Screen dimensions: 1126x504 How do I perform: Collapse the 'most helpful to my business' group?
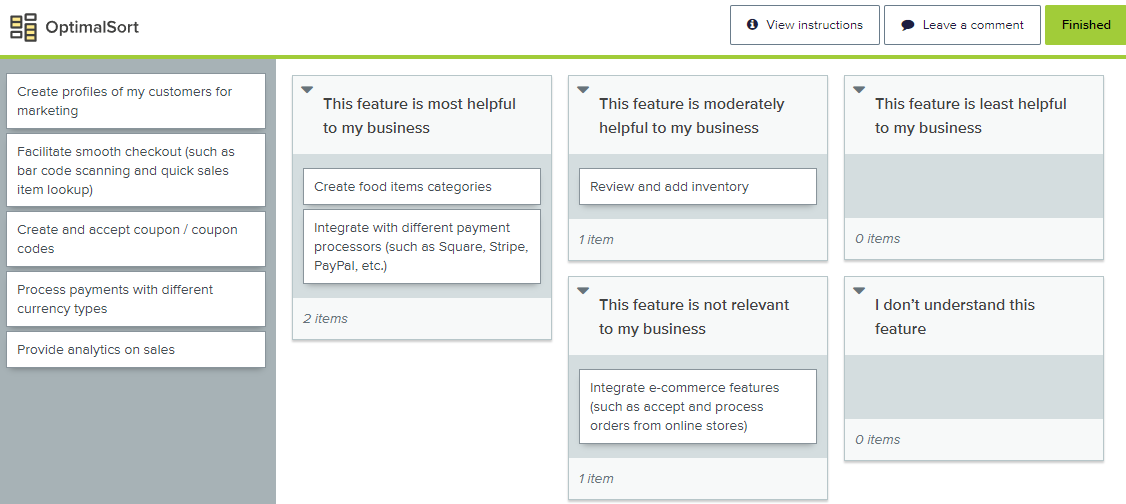pyautogui.click(x=307, y=90)
